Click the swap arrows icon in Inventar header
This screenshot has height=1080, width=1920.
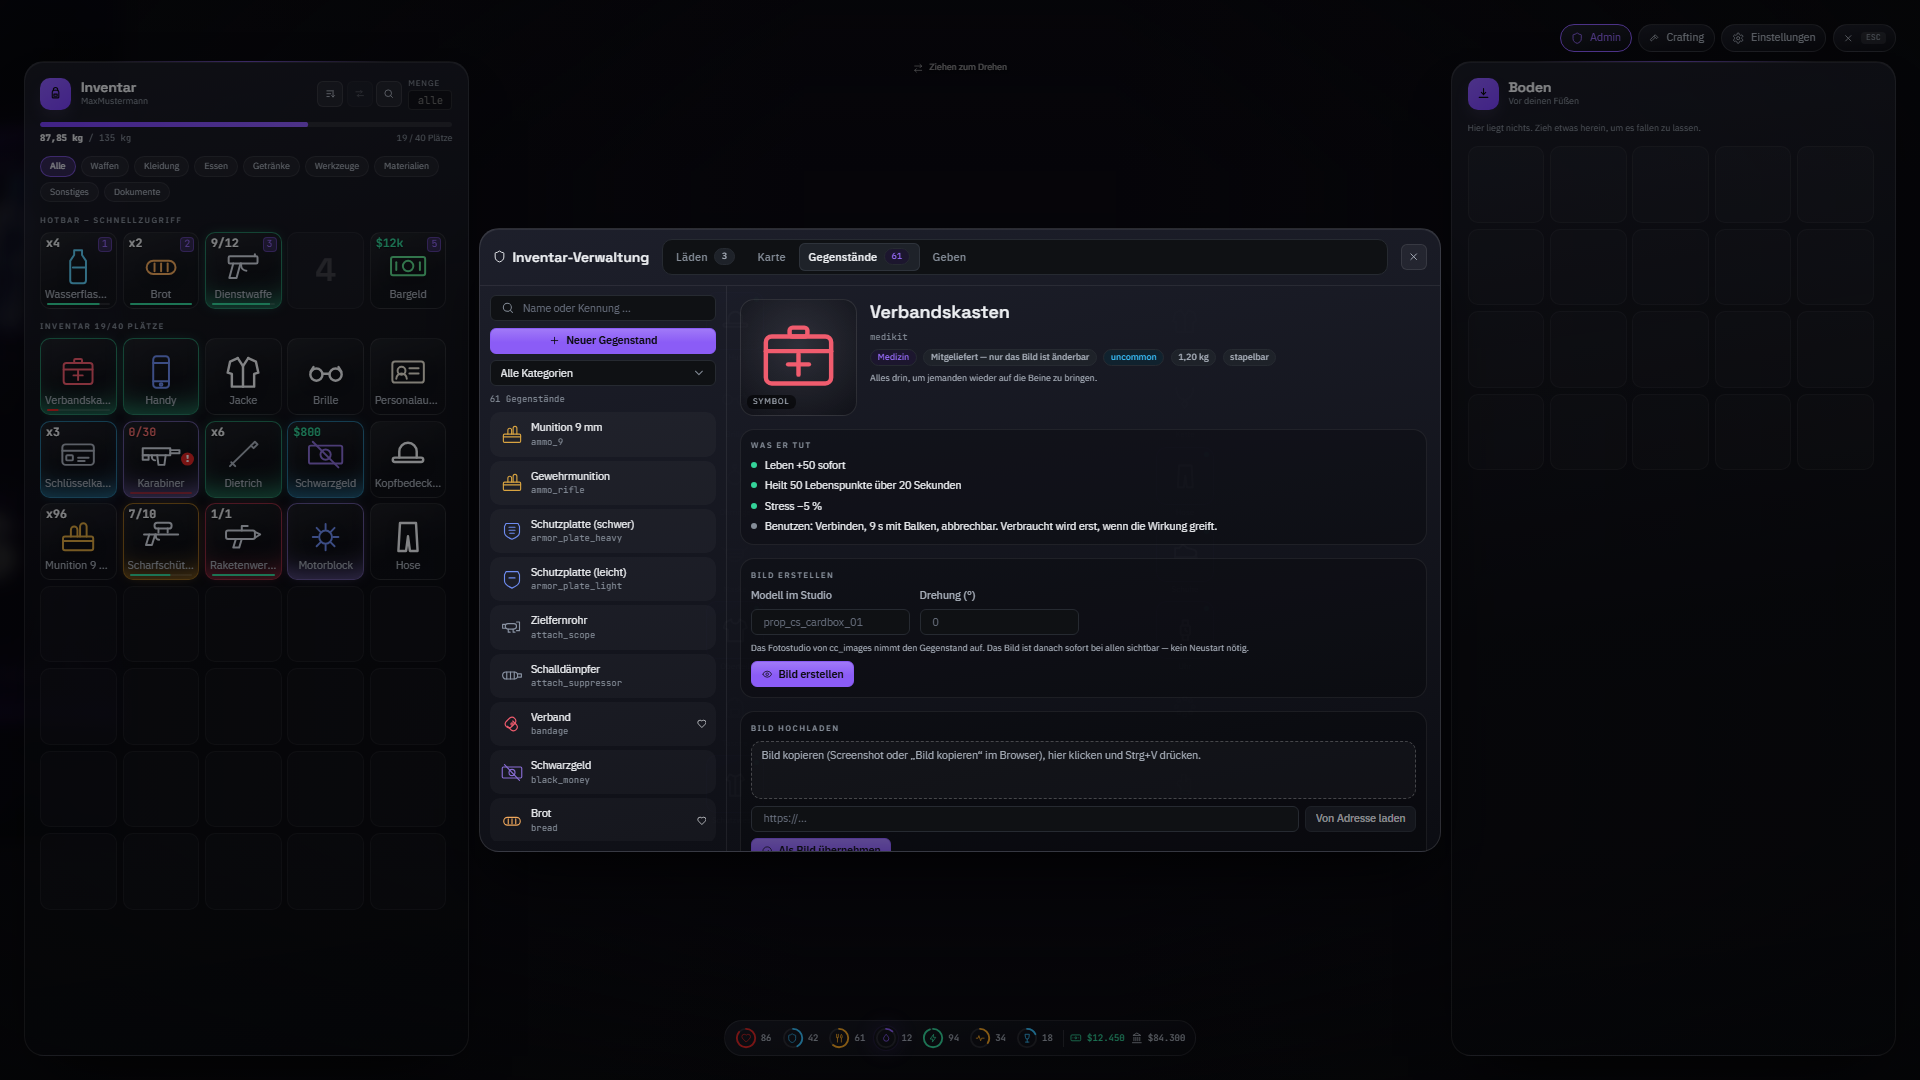point(360,94)
